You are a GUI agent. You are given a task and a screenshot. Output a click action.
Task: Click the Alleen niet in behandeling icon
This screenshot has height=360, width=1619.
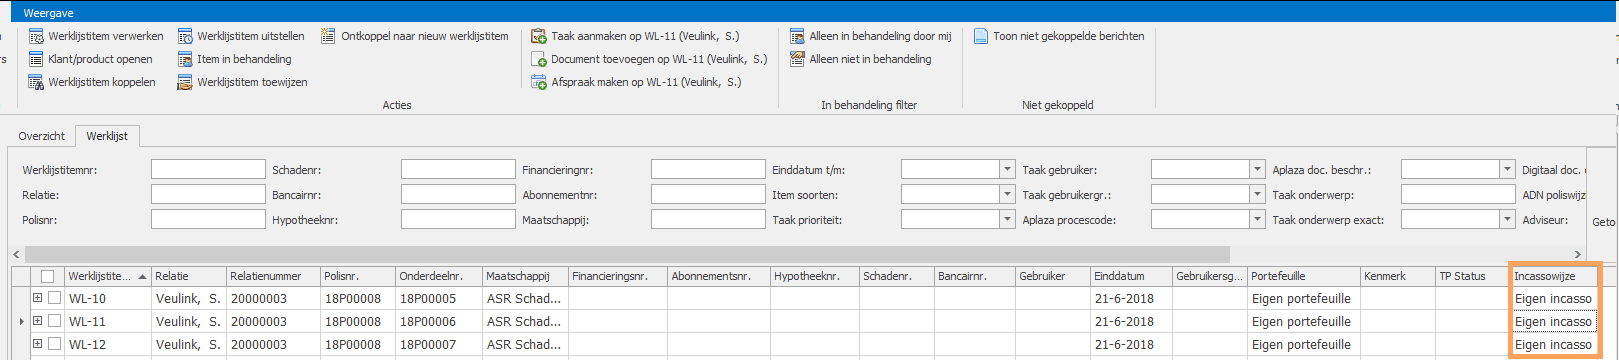click(797, 59)
